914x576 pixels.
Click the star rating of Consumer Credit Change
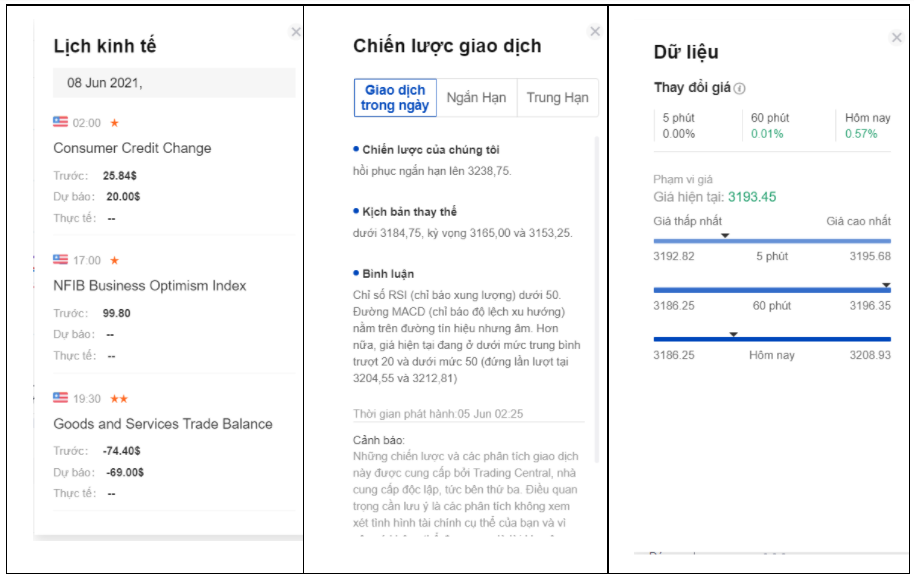click(x=114, y=123)
